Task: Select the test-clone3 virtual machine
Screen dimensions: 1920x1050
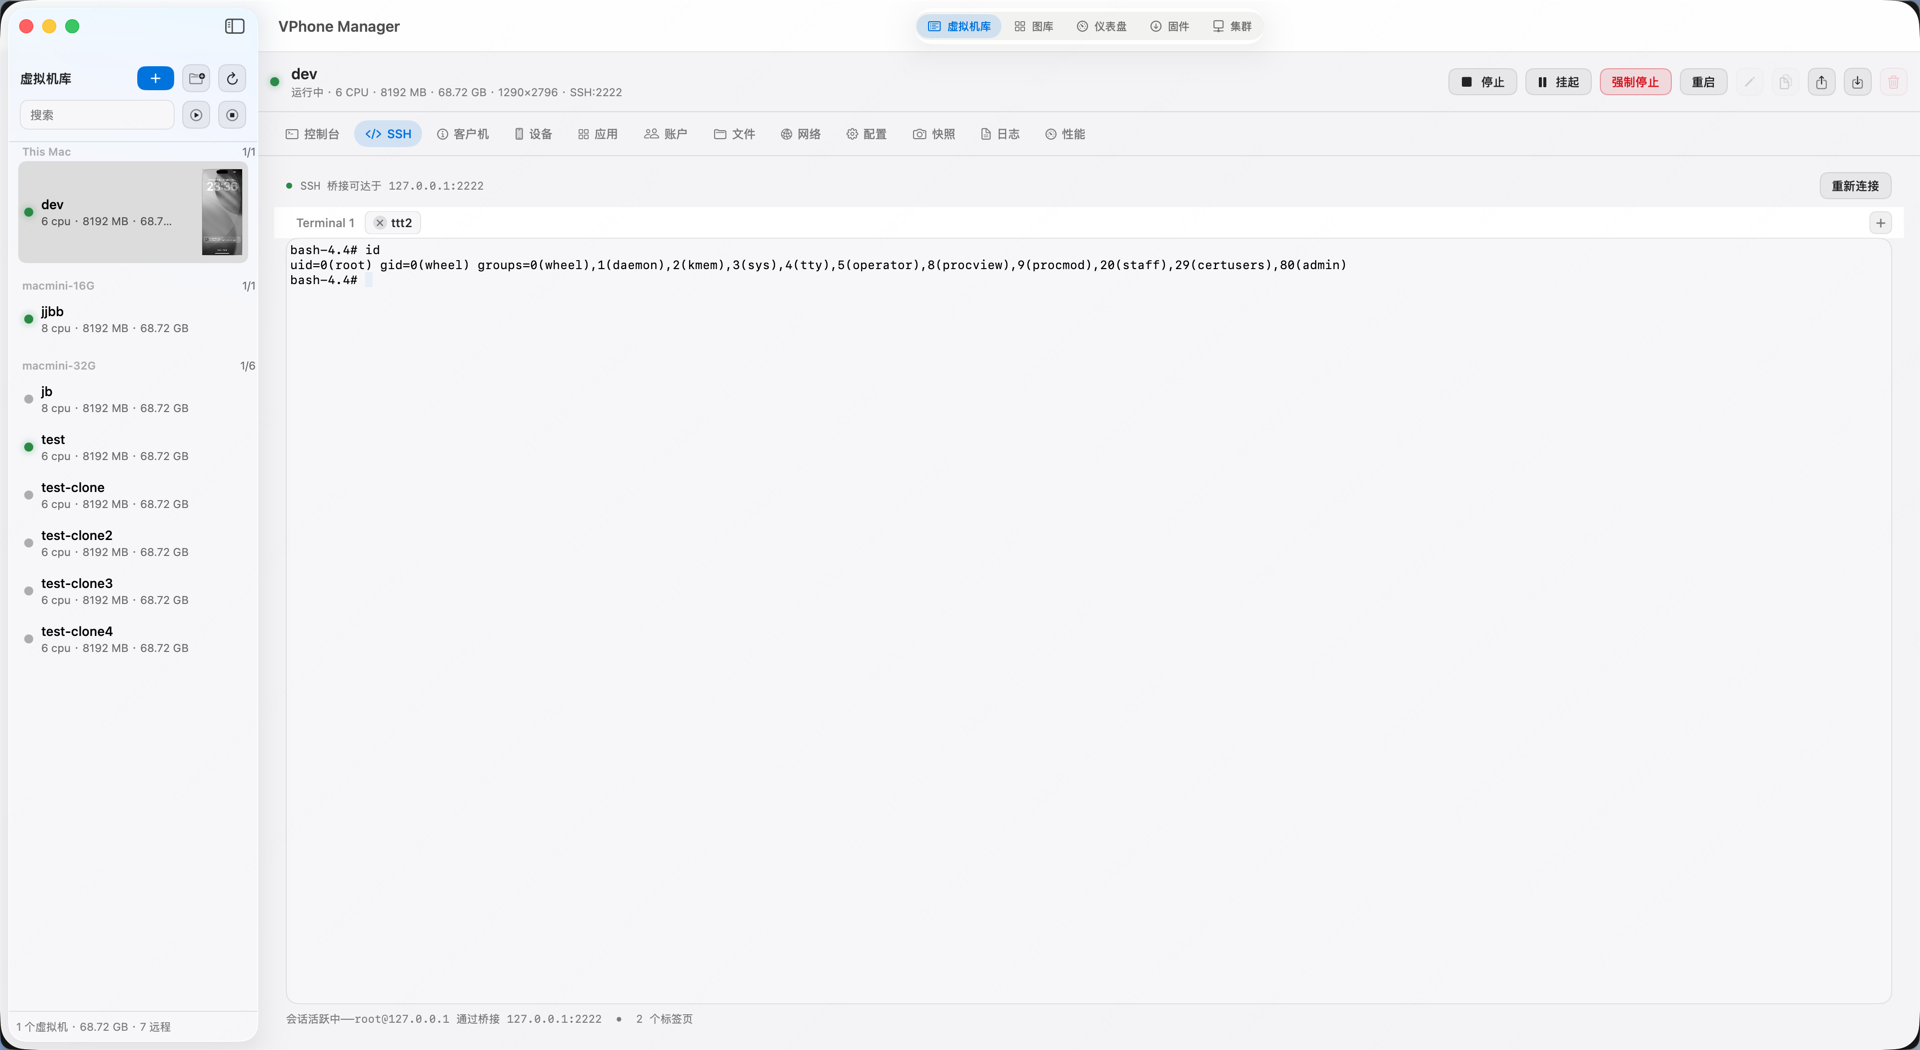Action: 132,591
